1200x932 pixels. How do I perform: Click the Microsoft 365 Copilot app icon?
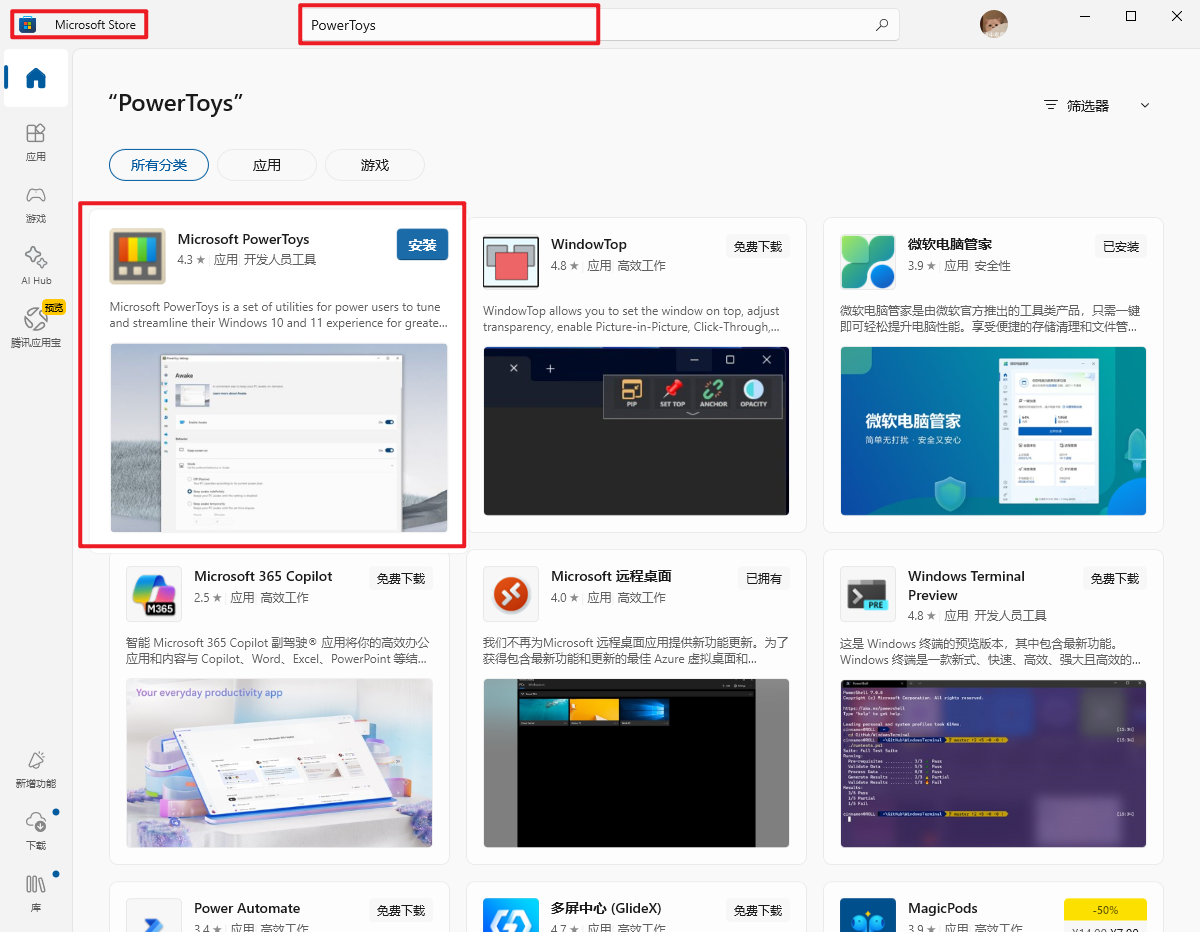point(154,594)
